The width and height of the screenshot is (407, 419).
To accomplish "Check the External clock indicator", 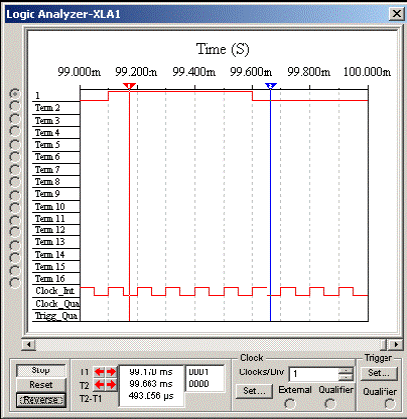I will (290, 404).
